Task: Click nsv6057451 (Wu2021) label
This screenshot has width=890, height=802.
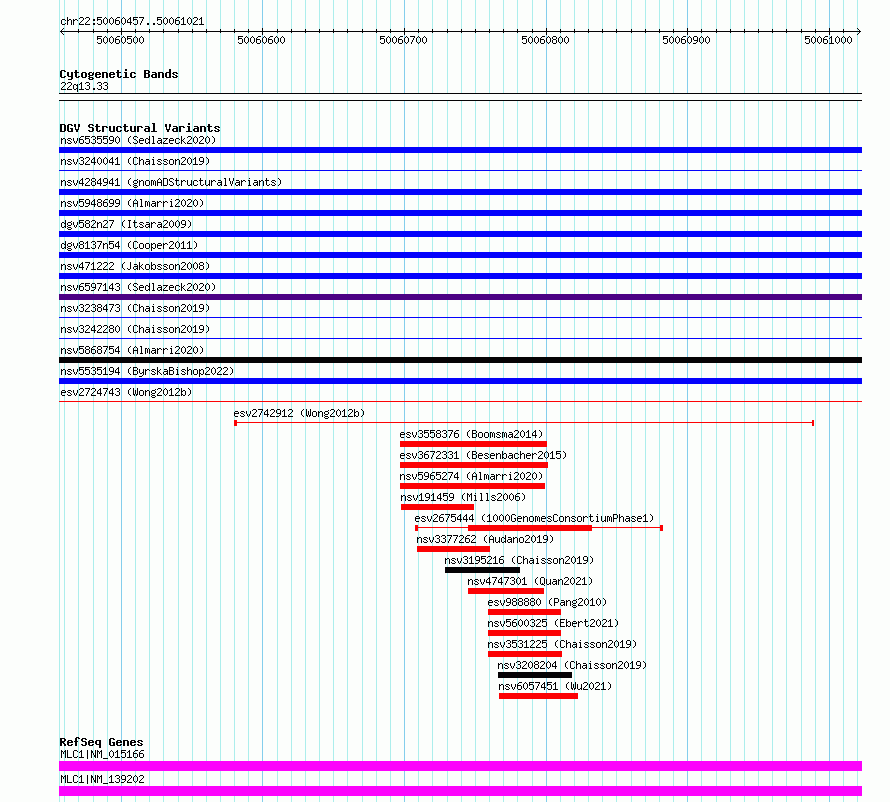Action: tap(555, 686)
